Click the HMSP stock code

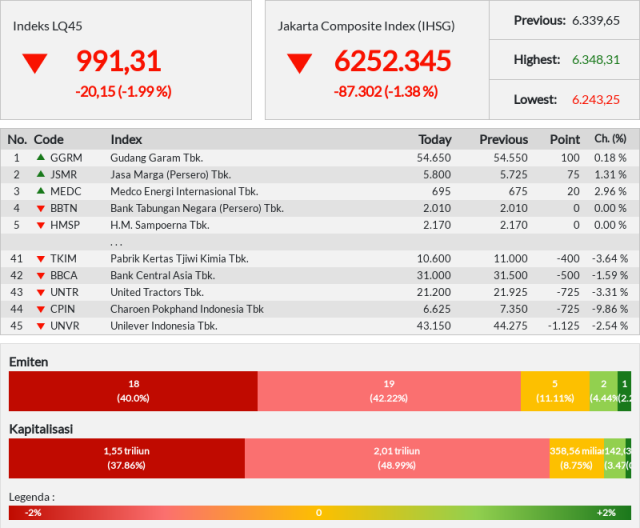tap(65, 225)
